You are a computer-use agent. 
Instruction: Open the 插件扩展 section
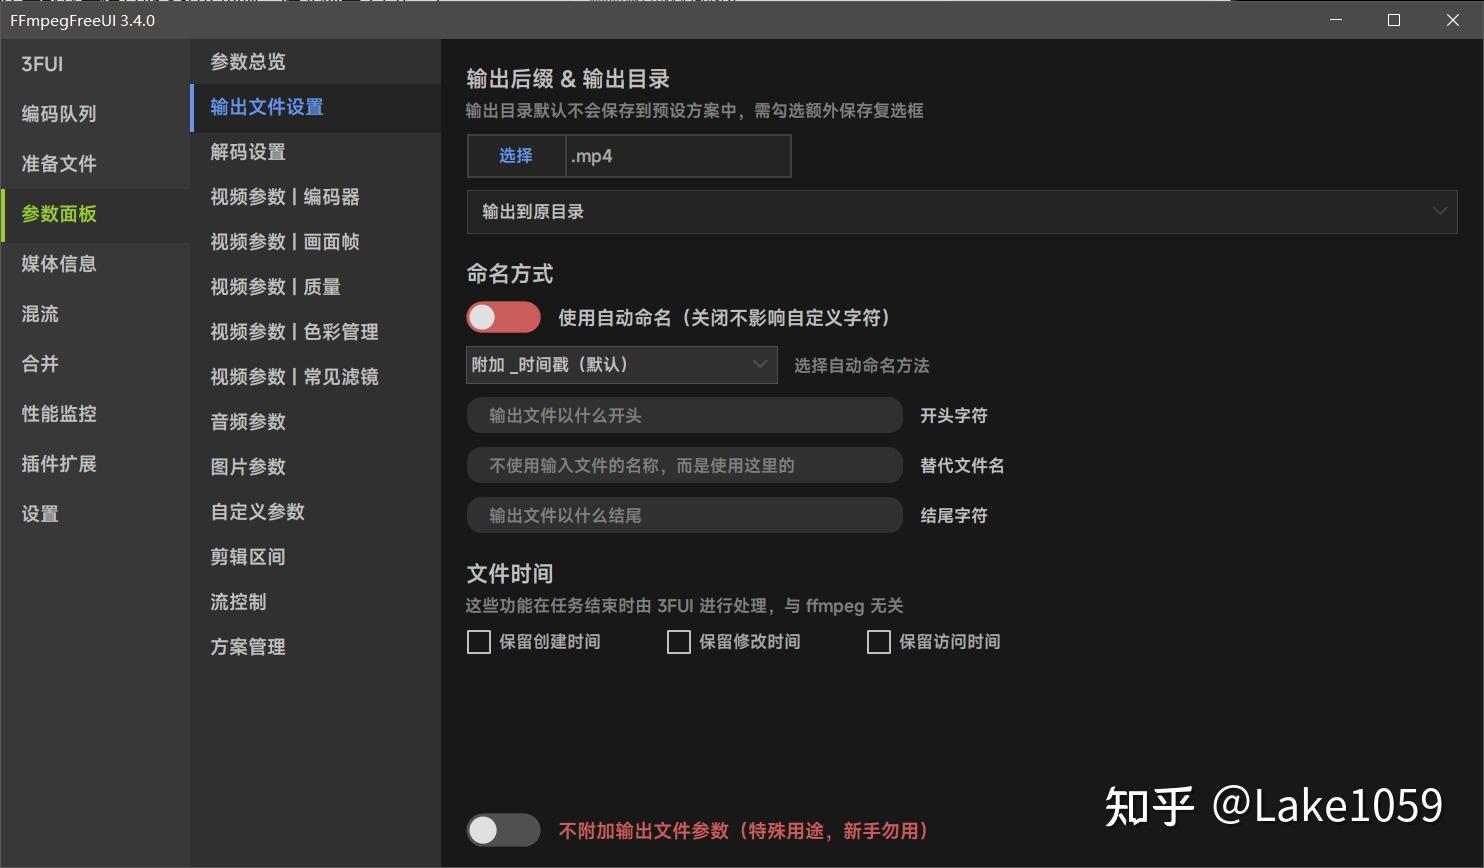coord(57,464)
